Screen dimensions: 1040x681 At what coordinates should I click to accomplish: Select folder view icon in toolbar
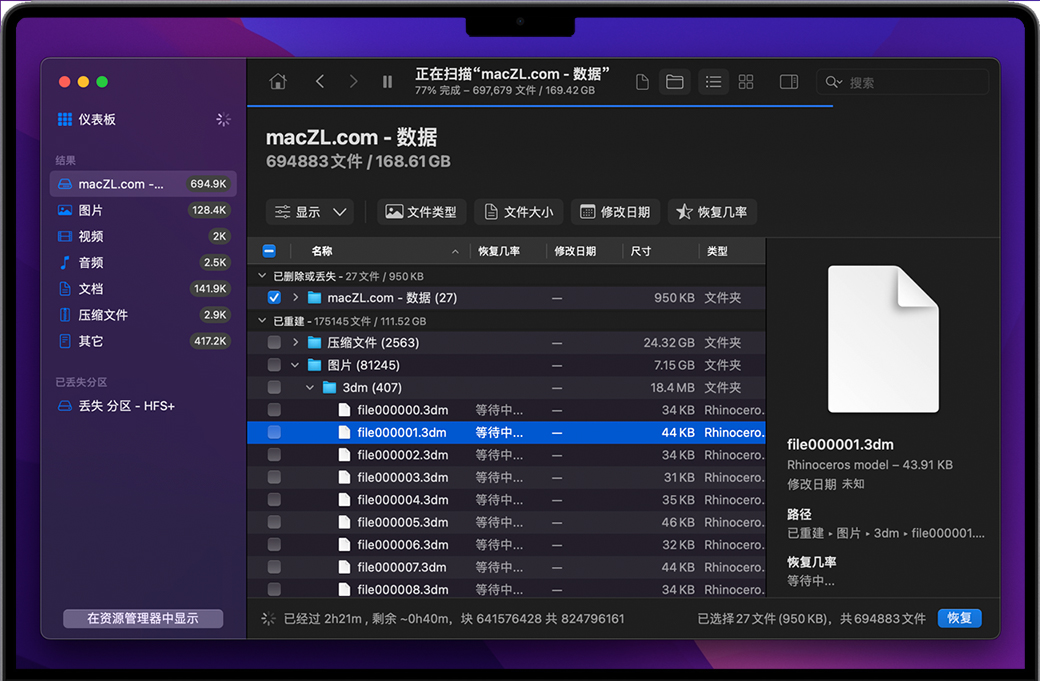tap(675, 82)
